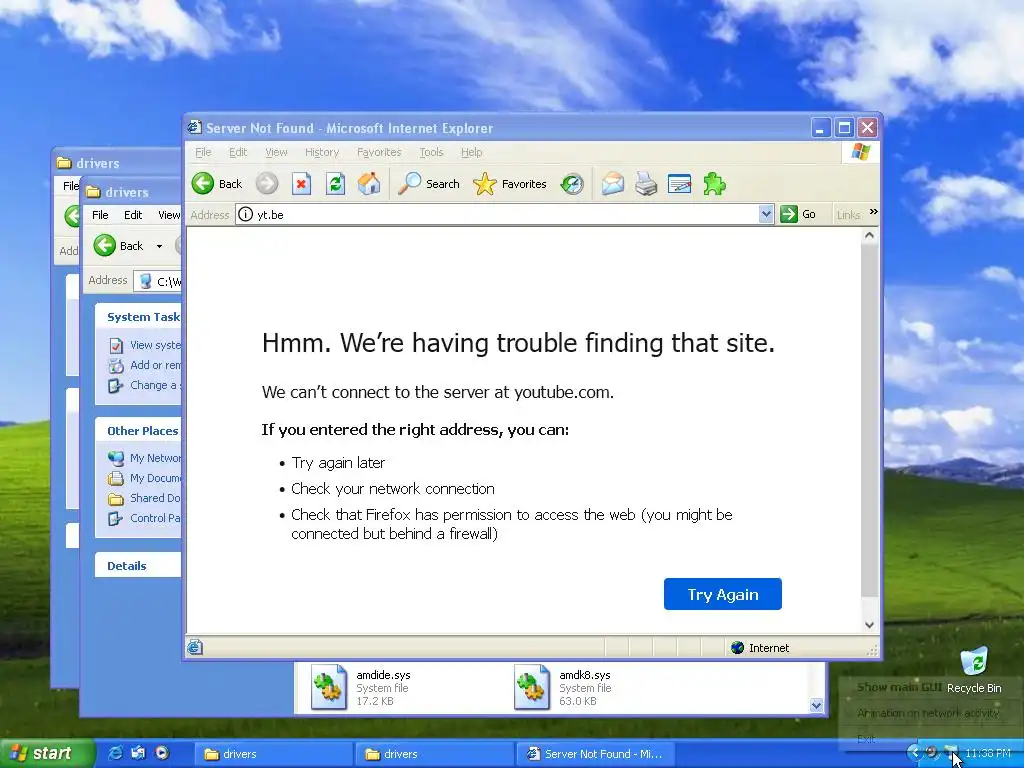The width and height of the screenshot is (1024, 768).
Task: Open My Documents link in Other Places
Action: (x=155, y=478)
